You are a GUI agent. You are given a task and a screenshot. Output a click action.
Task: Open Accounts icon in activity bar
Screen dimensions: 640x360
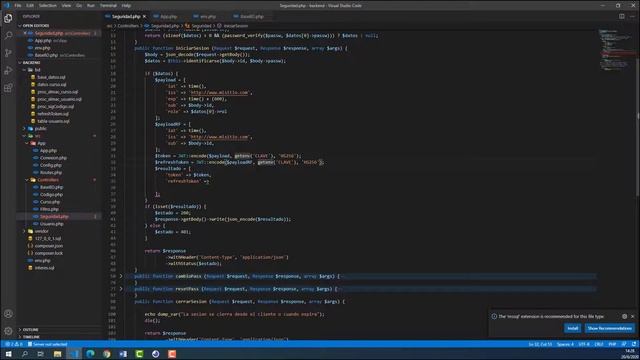(x=8, y=314)
